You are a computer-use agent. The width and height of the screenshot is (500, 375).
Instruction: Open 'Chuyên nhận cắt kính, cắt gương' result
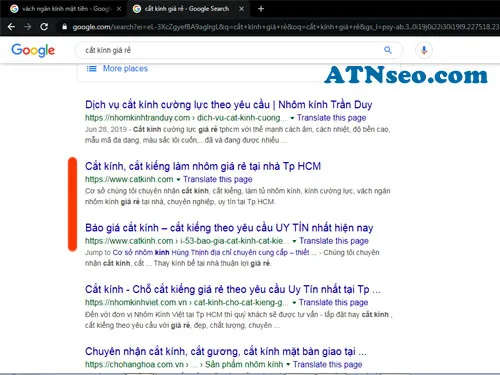[226, 351]
